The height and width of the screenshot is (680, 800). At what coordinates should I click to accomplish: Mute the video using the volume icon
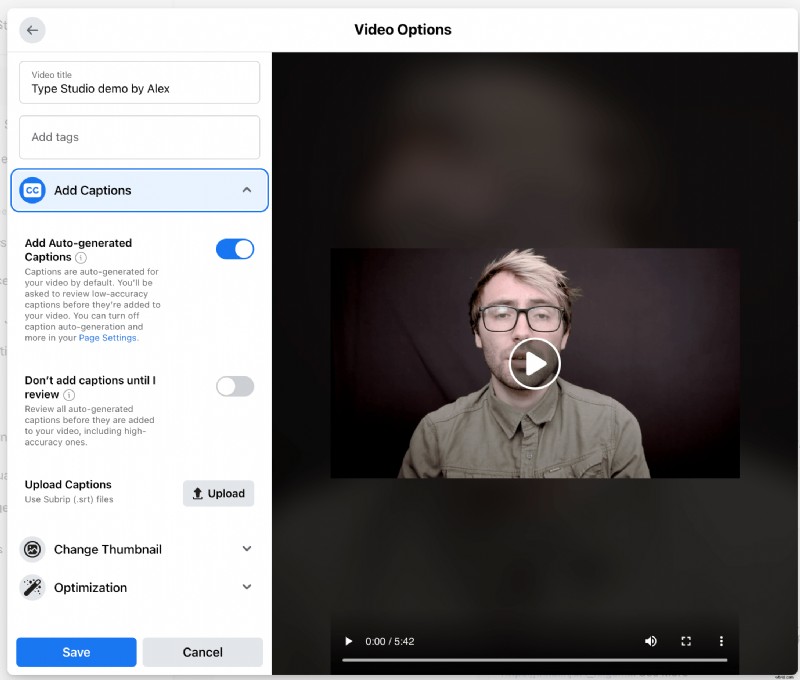point(651,641)
